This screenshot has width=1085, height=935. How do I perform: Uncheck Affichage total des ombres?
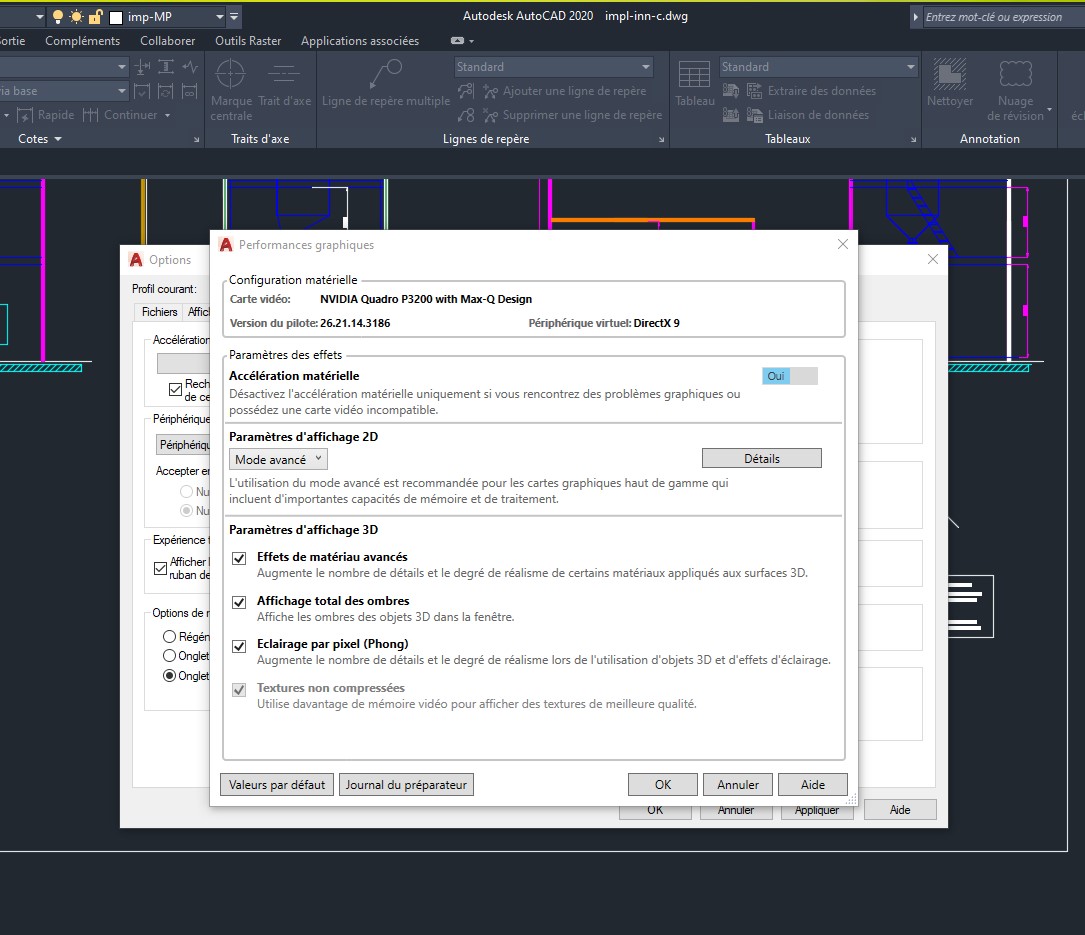click(x=239, y=602)
